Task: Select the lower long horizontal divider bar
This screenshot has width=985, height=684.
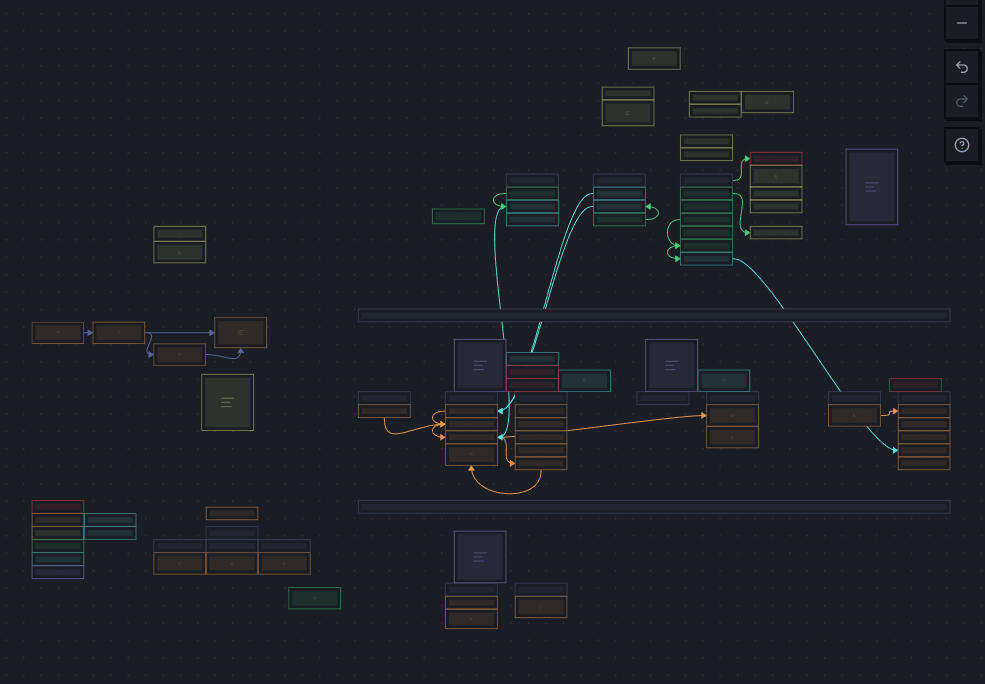Action: [654, 507]
